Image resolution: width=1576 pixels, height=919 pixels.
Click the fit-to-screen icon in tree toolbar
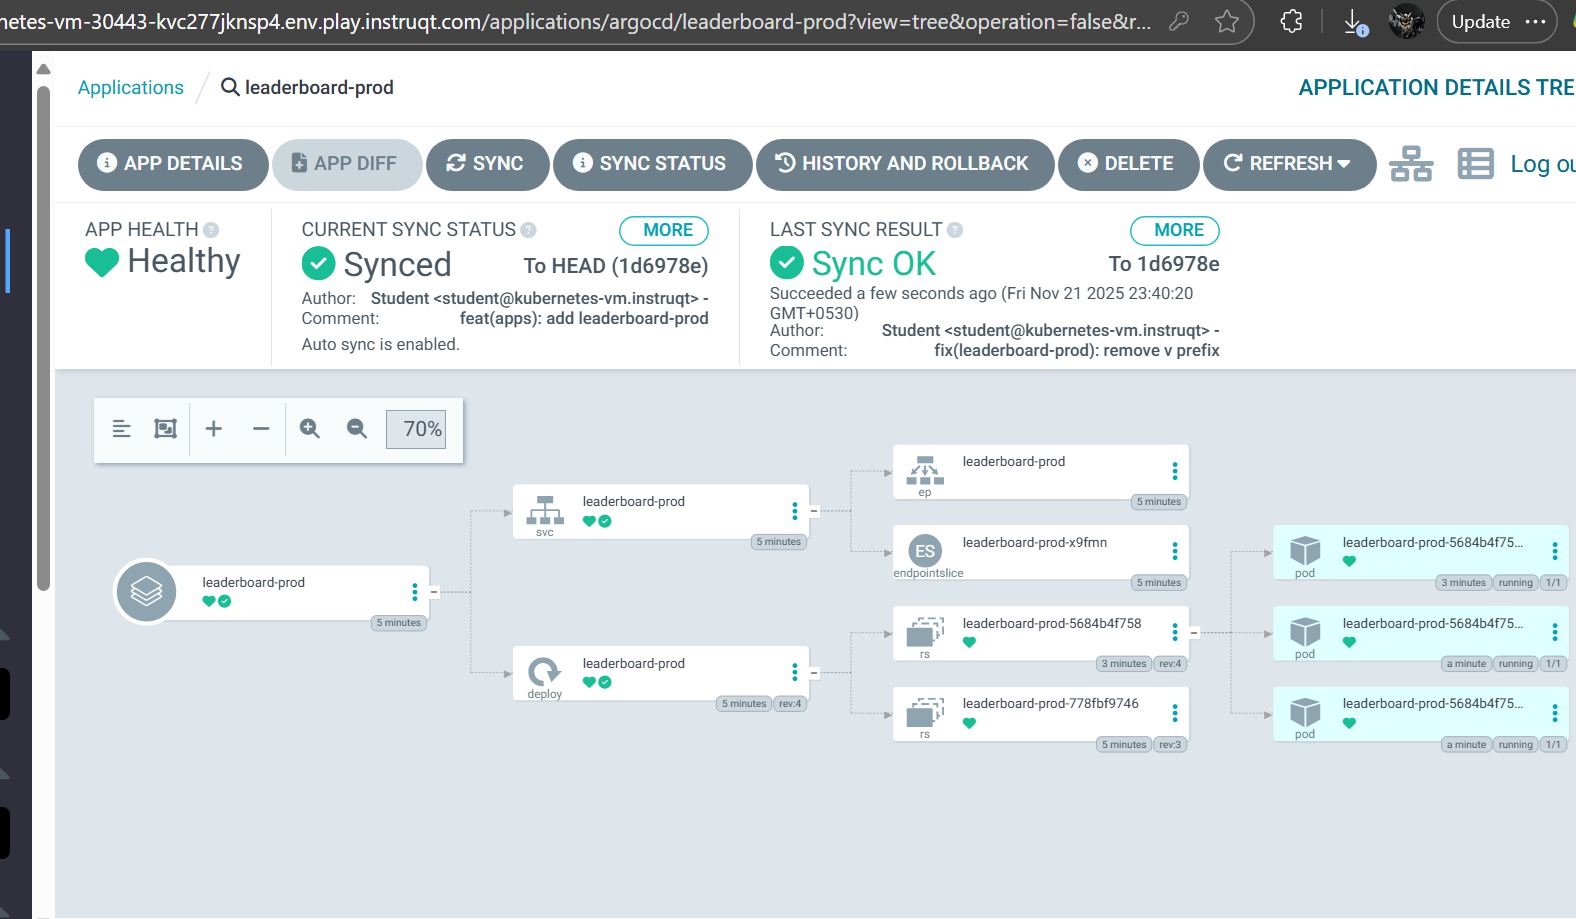[x=165, y=429]
